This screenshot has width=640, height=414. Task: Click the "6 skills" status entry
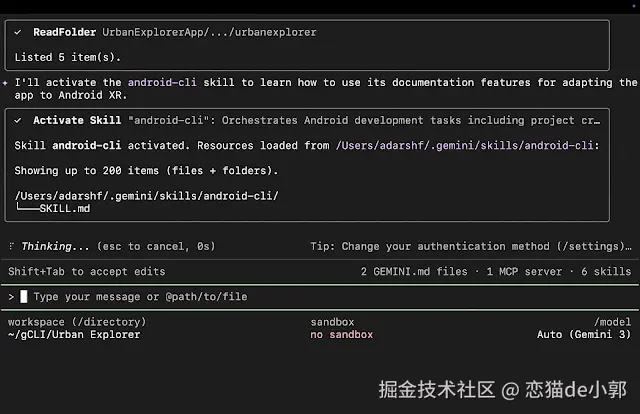[x=606, y=272]
